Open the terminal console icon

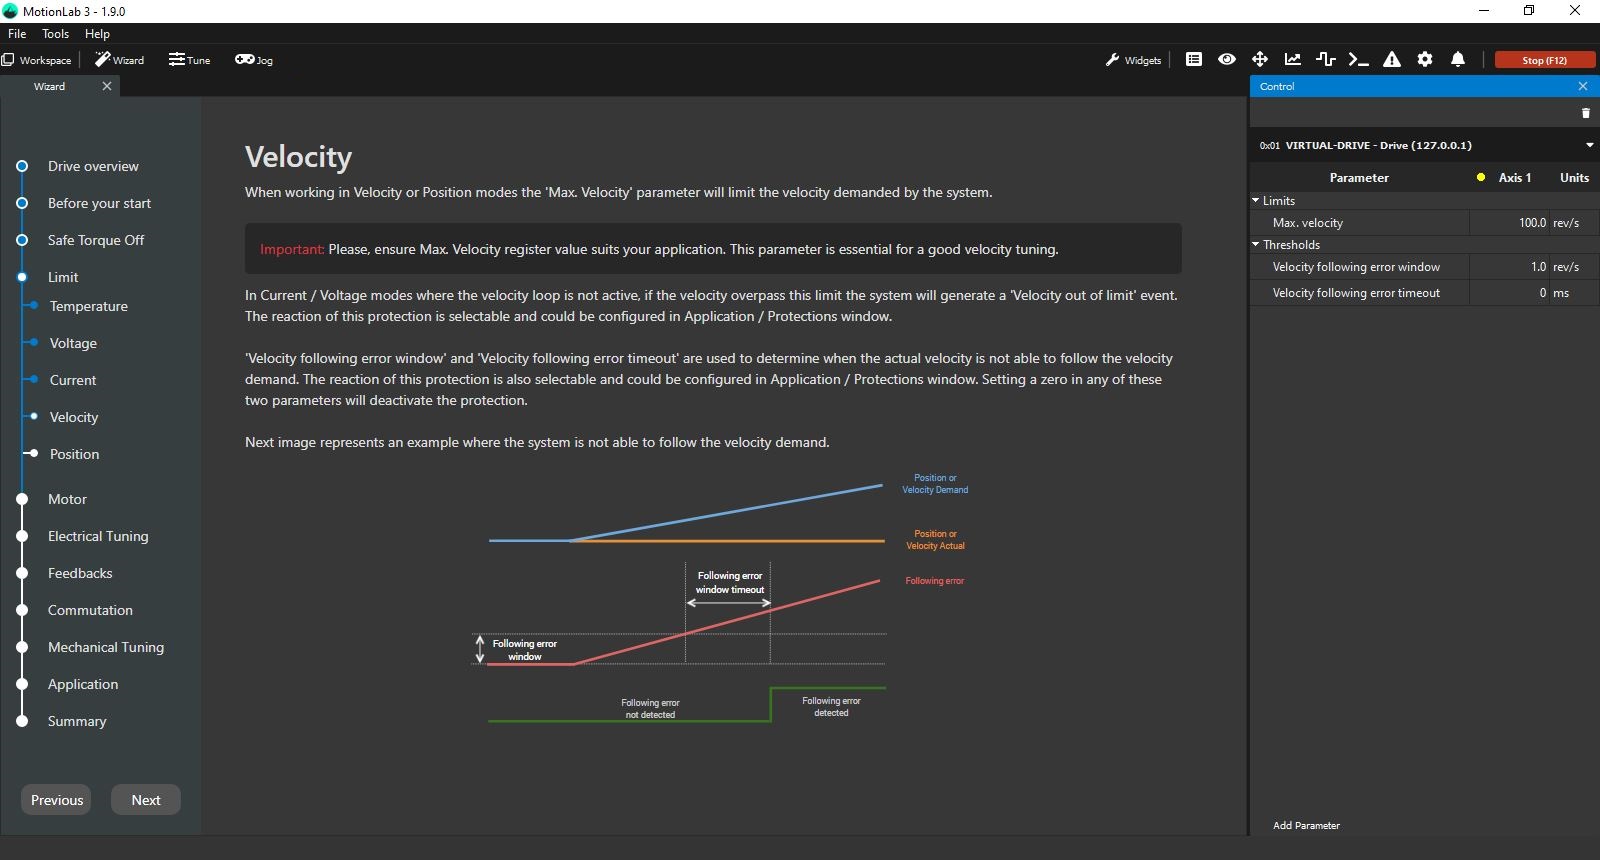point(1358,60)
